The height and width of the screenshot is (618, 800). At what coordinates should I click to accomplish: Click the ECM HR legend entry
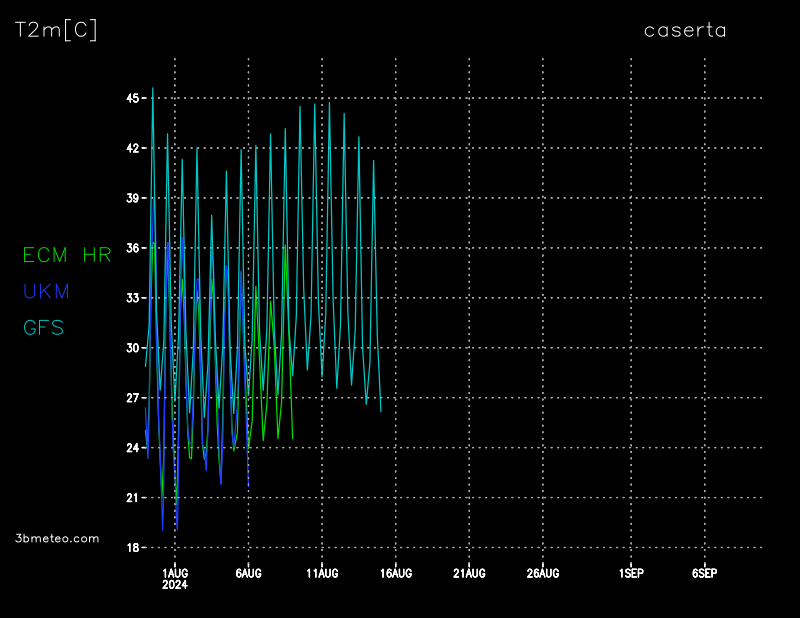tap(67, 256)
